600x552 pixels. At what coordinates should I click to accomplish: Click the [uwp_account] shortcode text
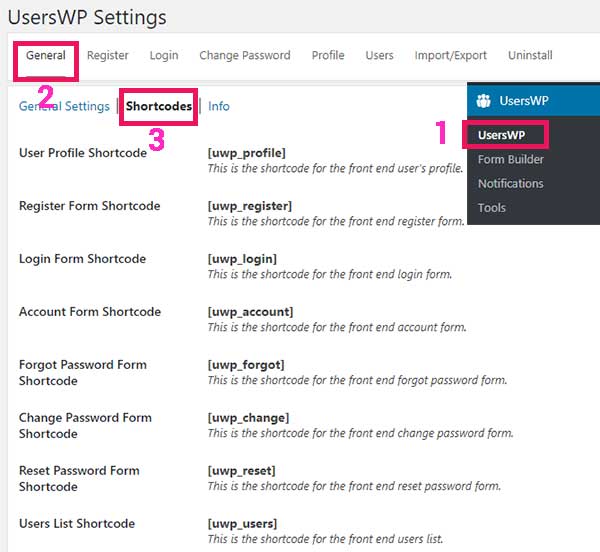point(250,312)
